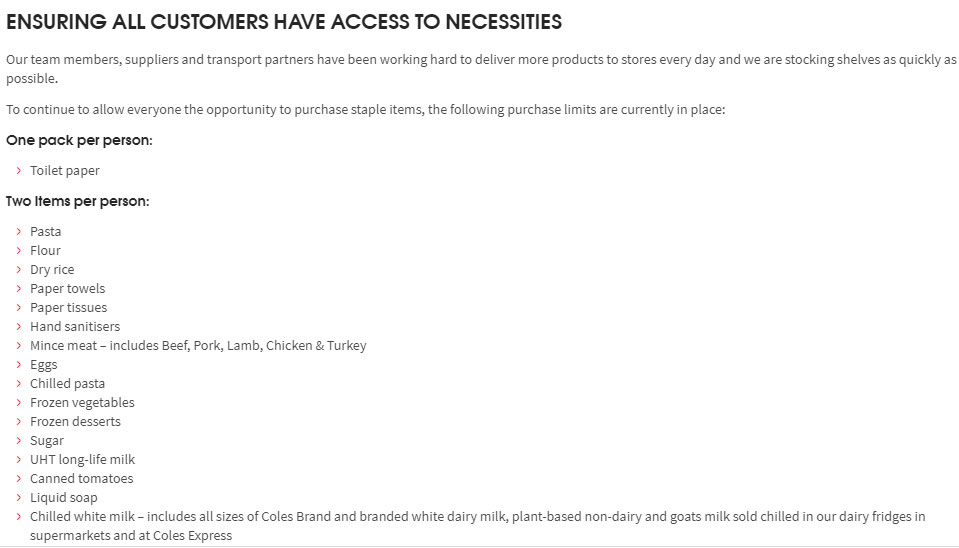Click the UHT long-life milk entry
Viewport: 959px width, 548px height.
click(x=83, y=459)
